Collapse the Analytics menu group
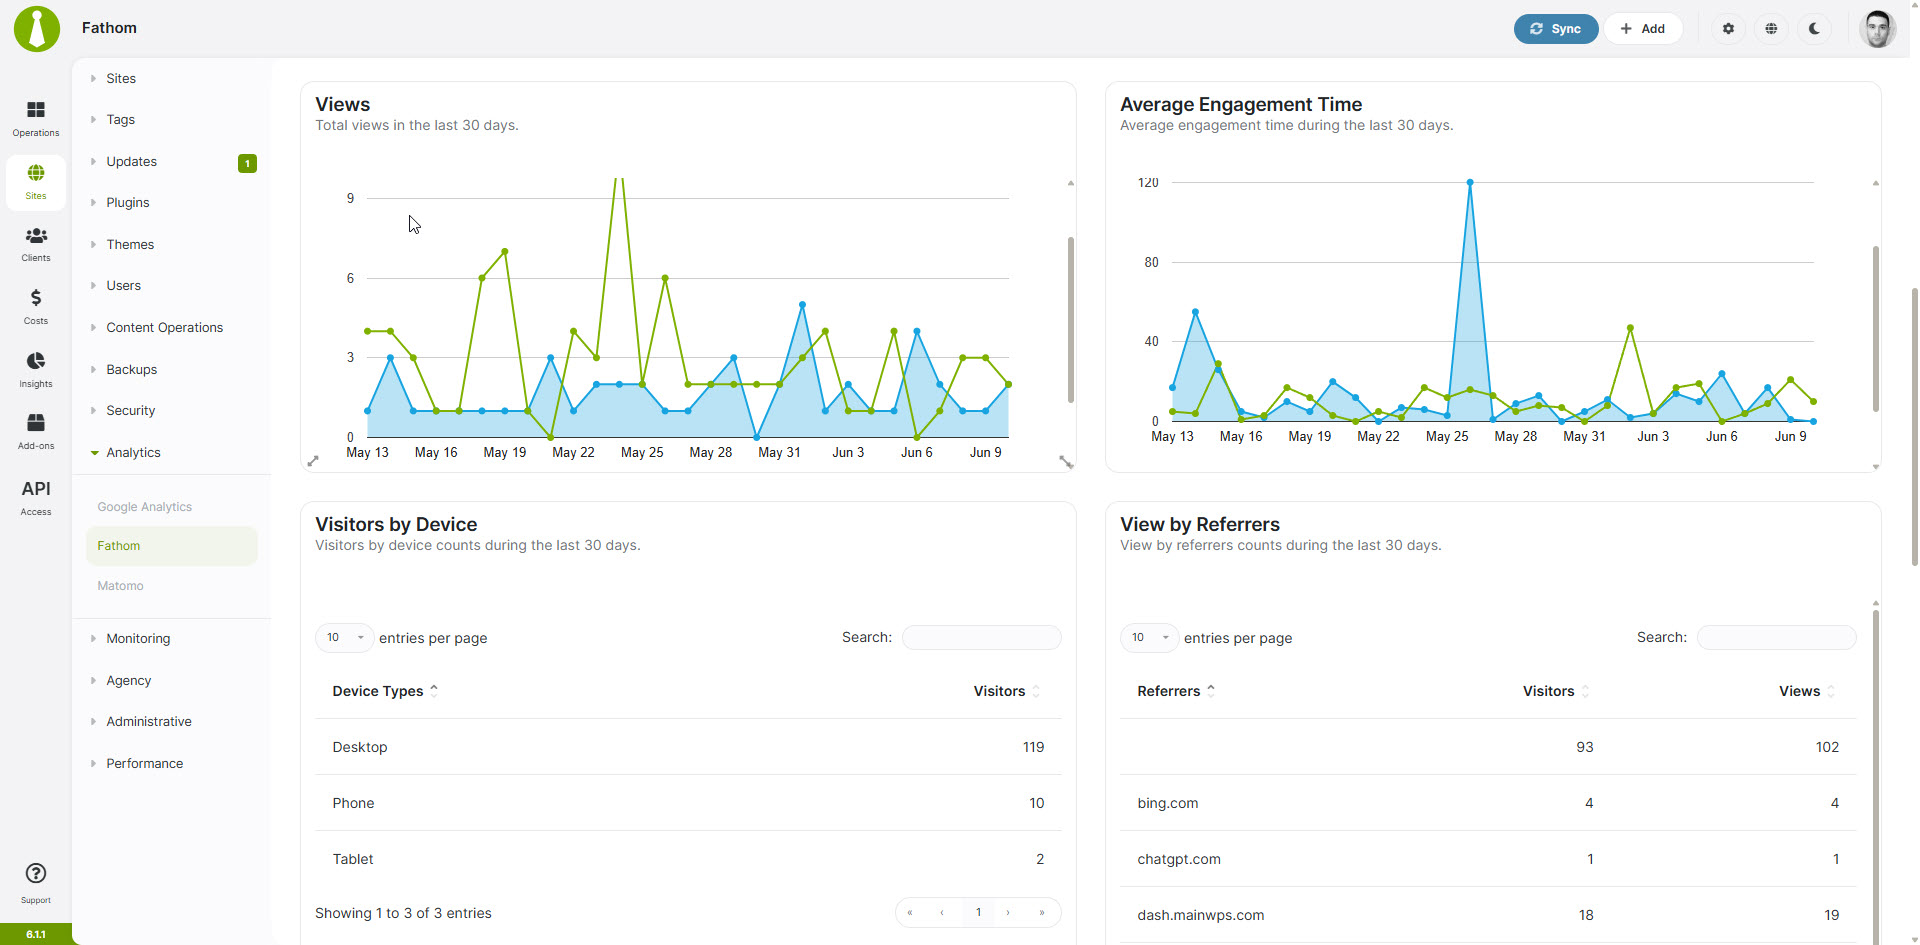This screenshot has height=945, width=1920. (133, 453)
